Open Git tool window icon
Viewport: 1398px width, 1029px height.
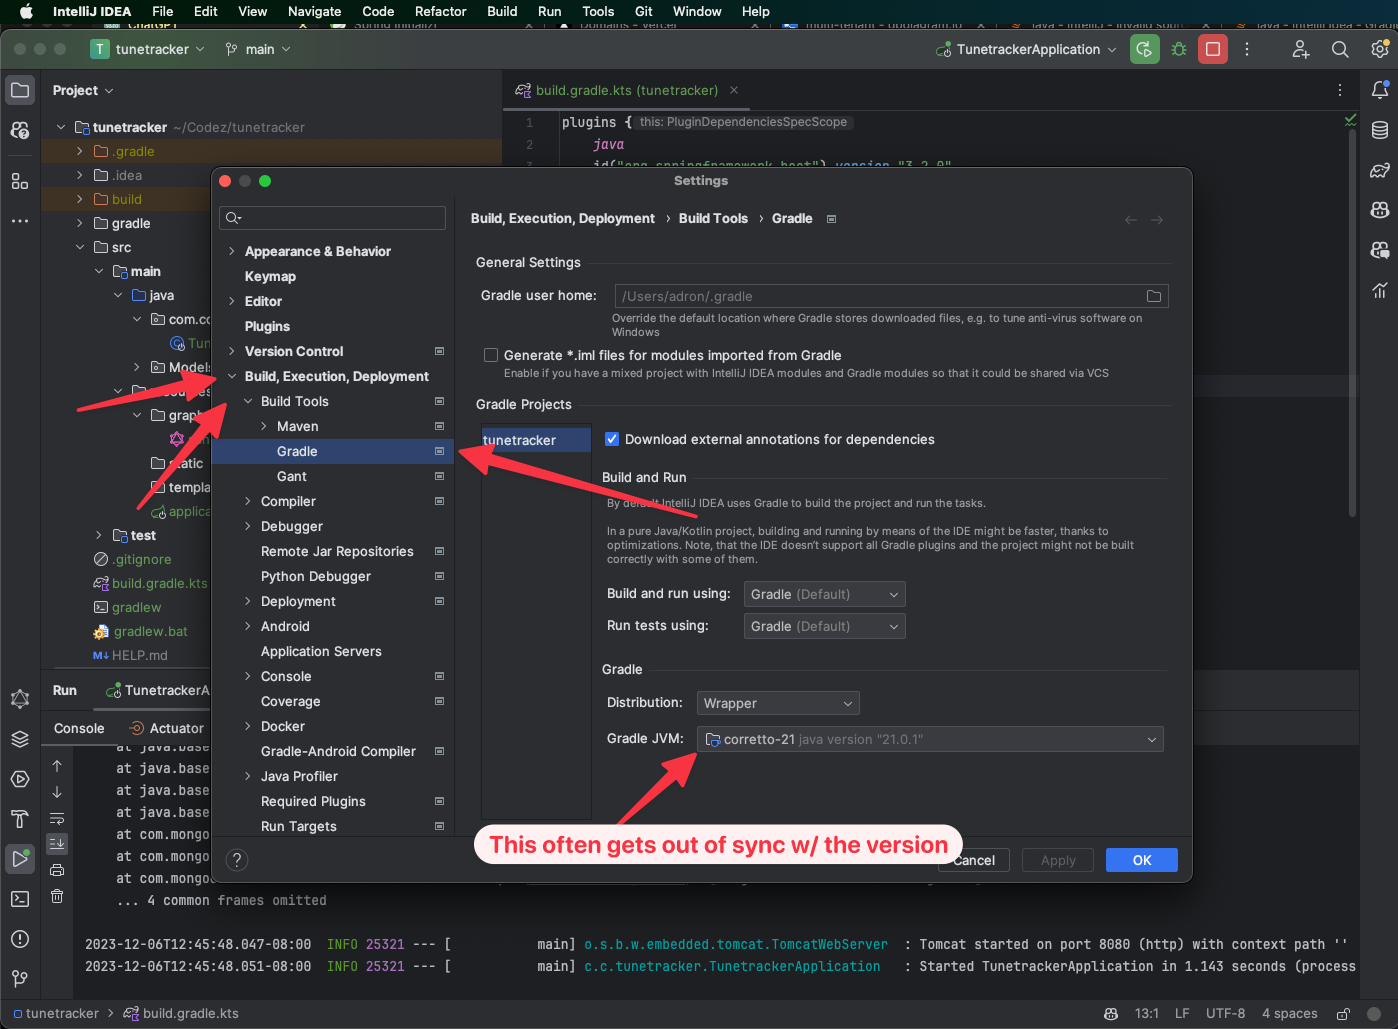(20, 978)
